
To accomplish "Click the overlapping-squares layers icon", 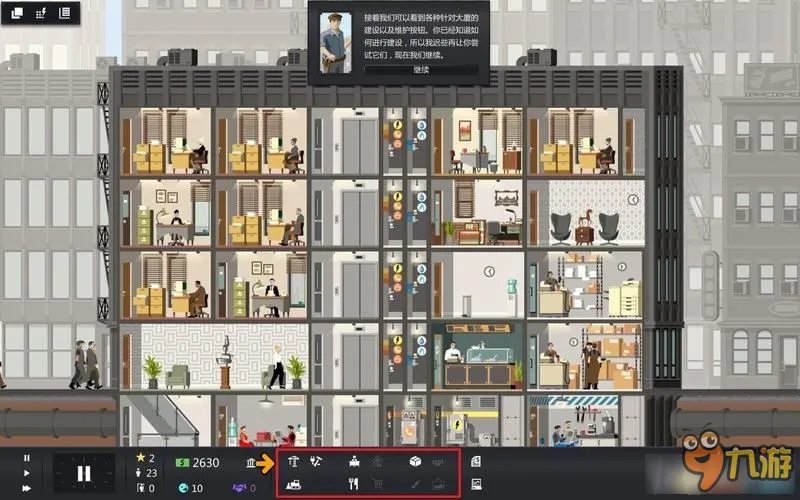I will click(17, 13).
